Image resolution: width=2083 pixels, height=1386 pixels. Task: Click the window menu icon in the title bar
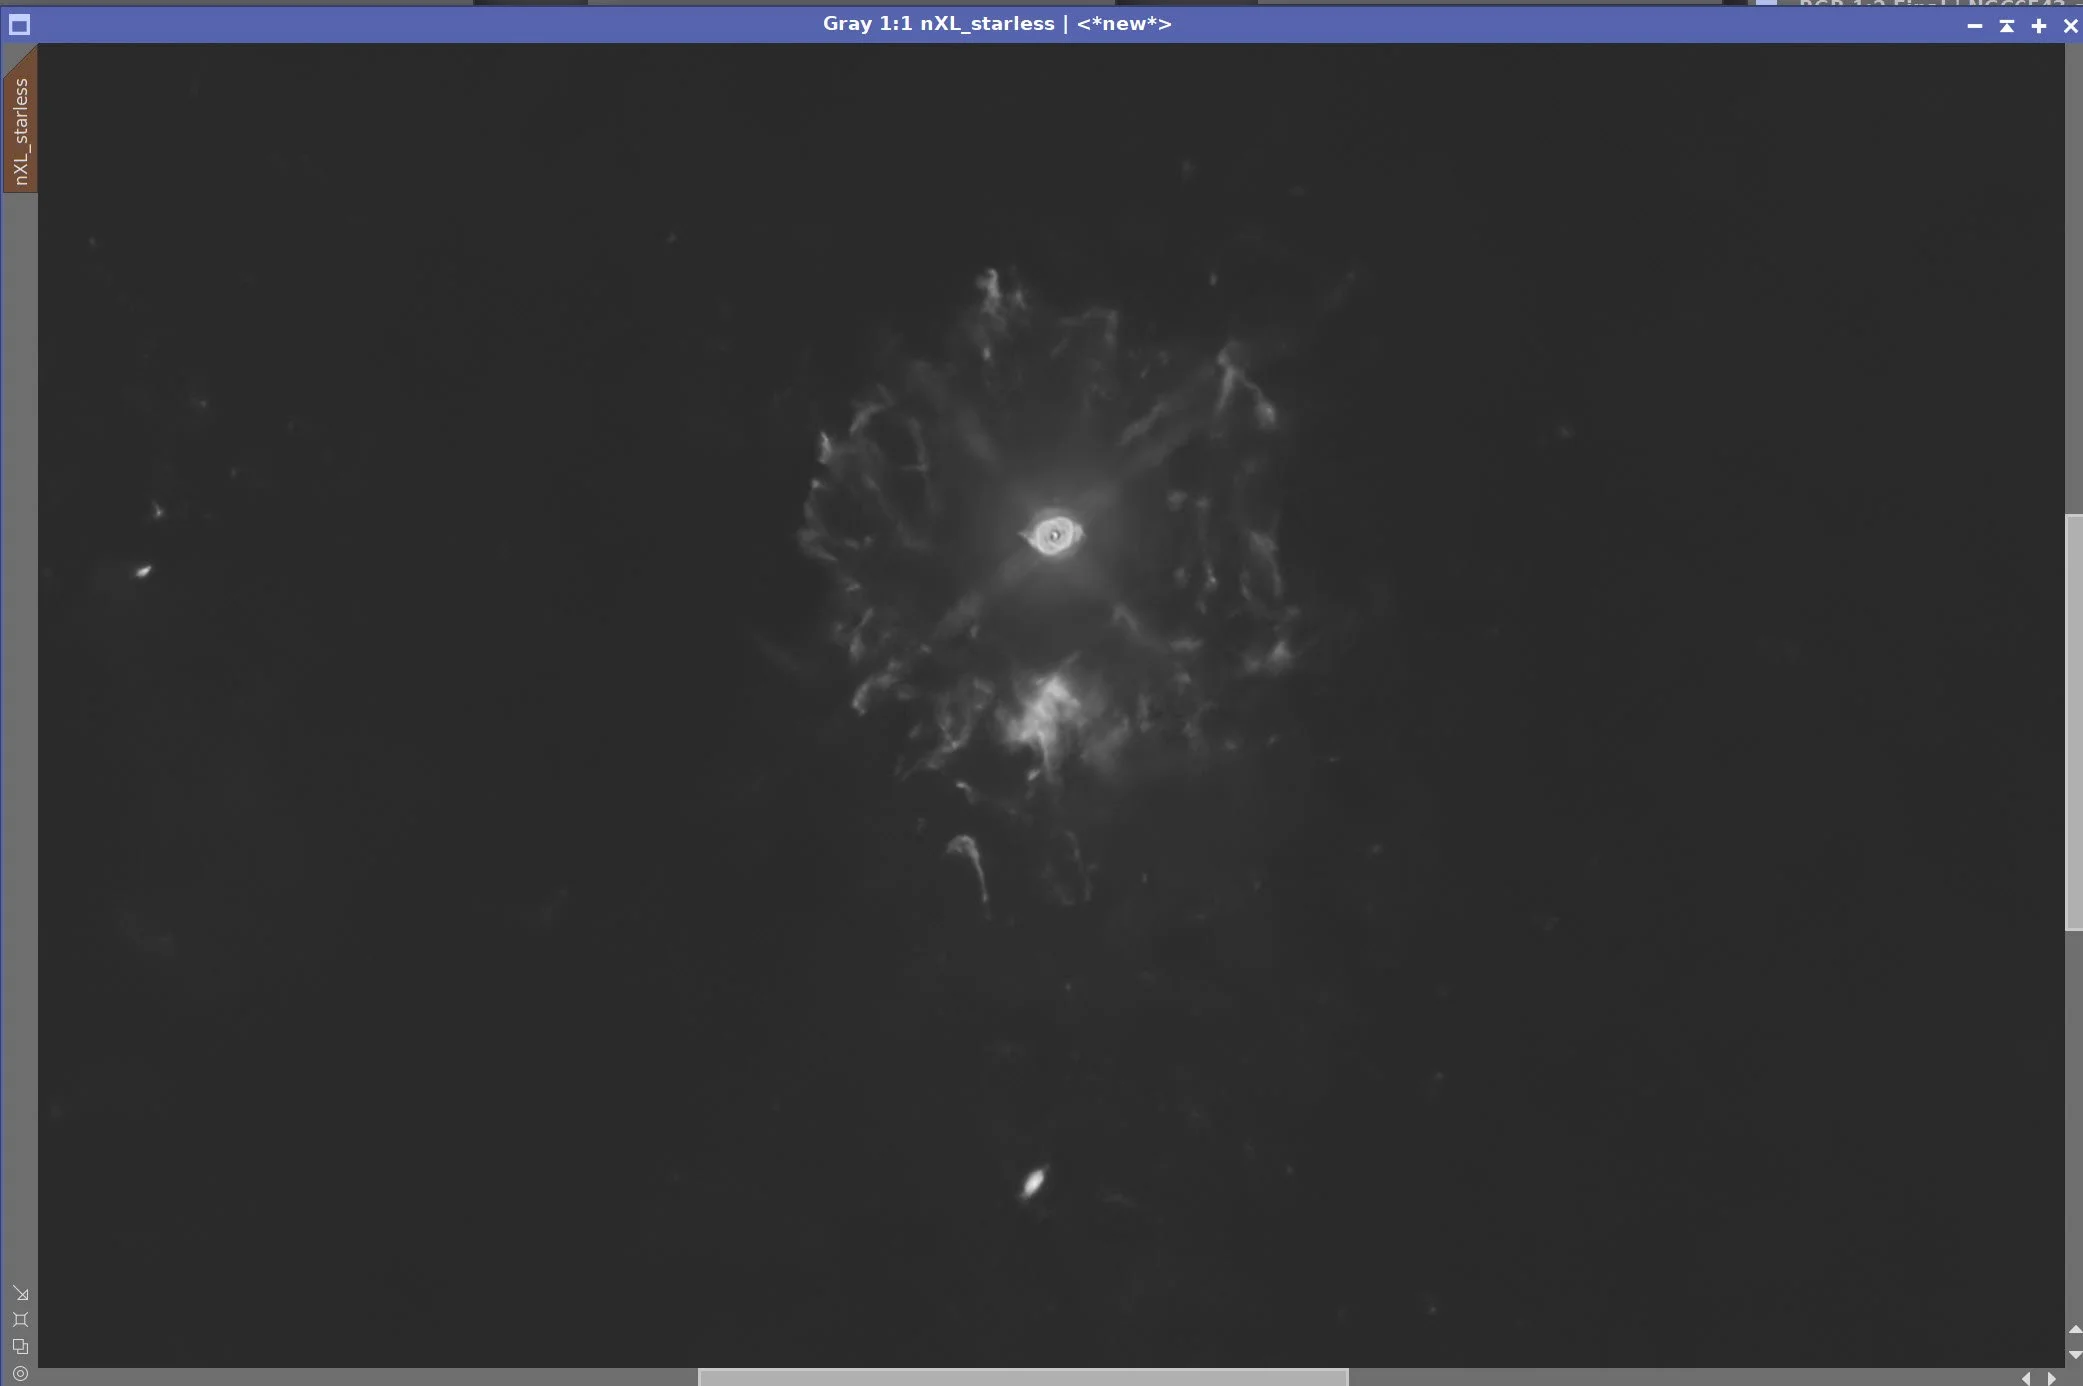[x=19, y=25]
